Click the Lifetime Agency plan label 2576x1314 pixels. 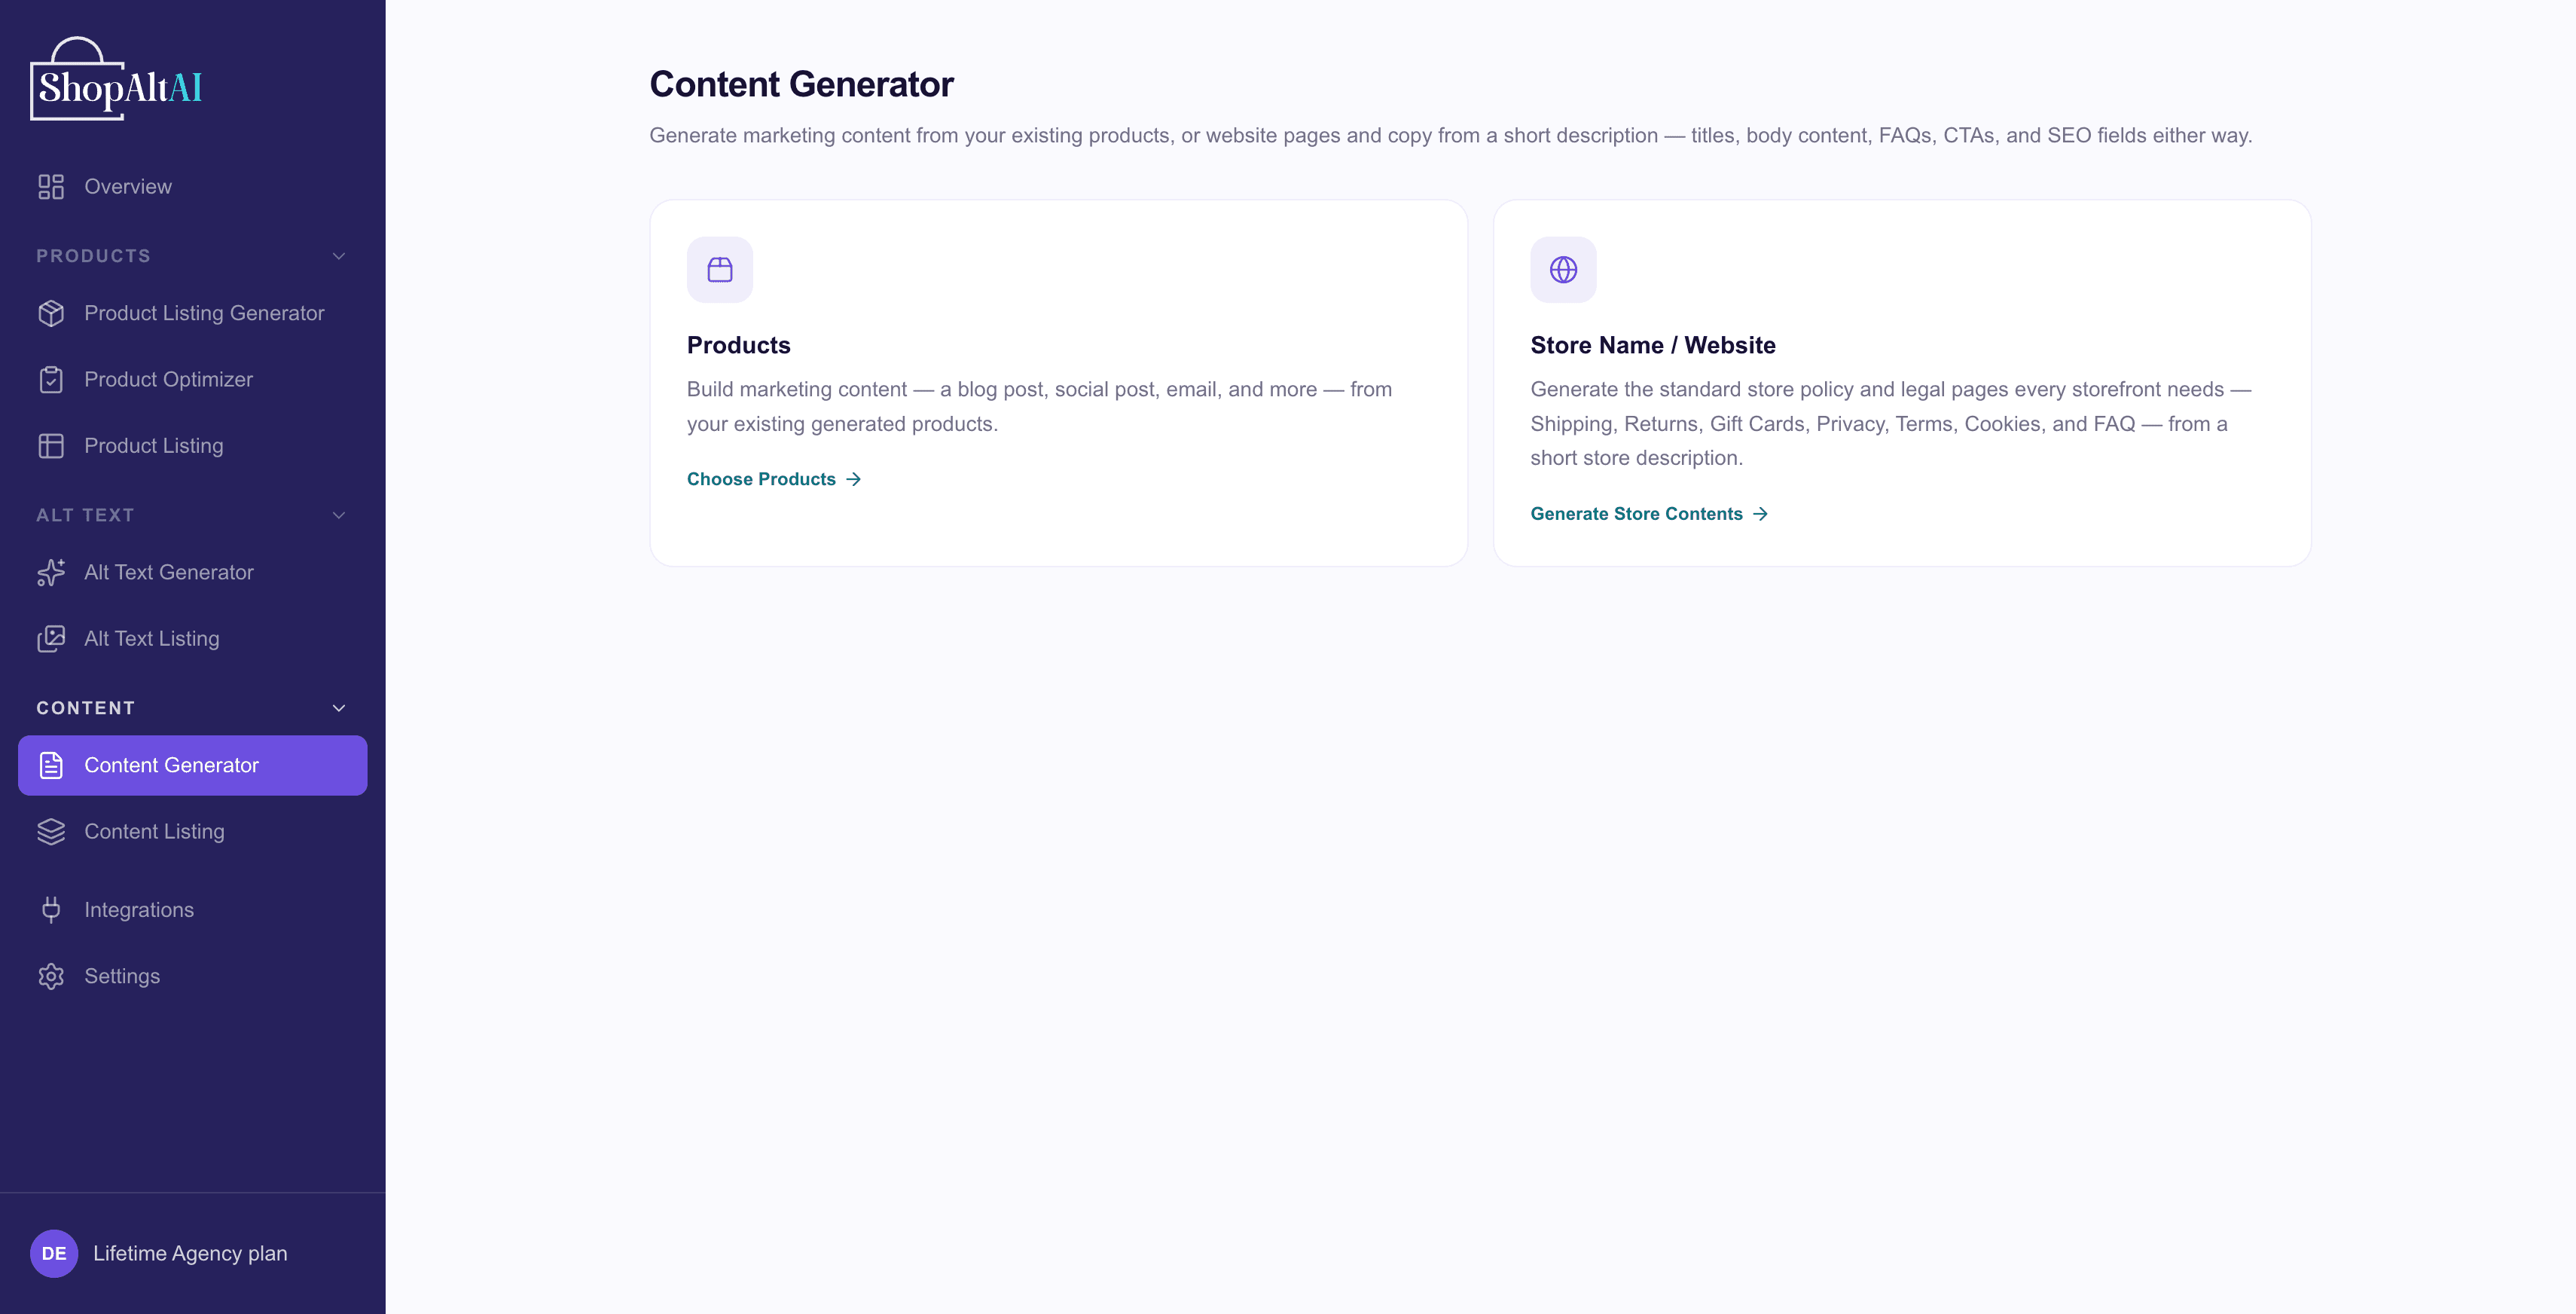[190, 1253]
